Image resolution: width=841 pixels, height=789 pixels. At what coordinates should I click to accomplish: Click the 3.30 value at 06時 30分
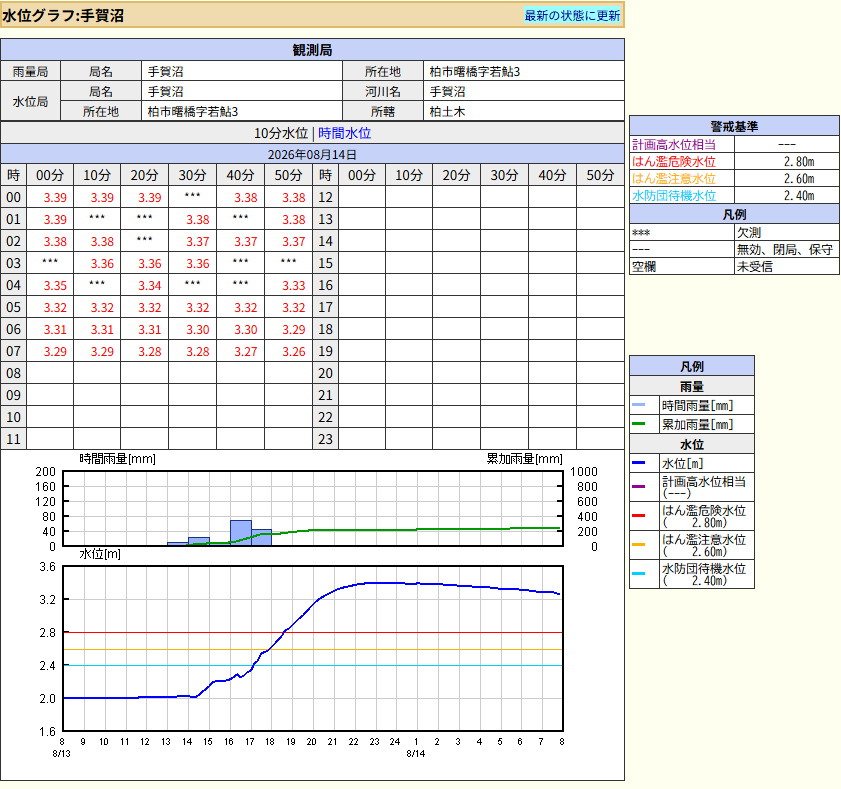198,329
